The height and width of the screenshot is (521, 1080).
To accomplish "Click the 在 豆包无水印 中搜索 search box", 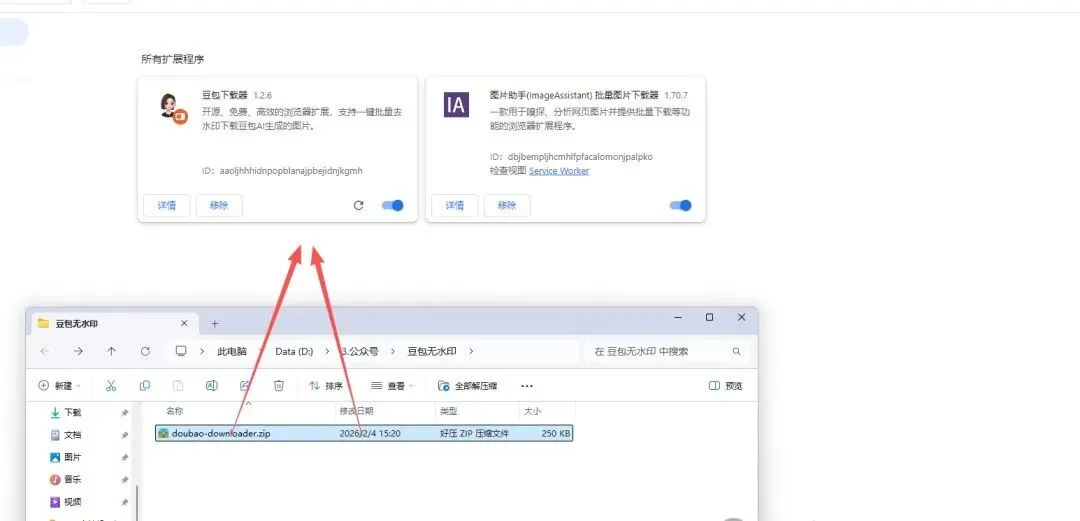I will point(667,351).
